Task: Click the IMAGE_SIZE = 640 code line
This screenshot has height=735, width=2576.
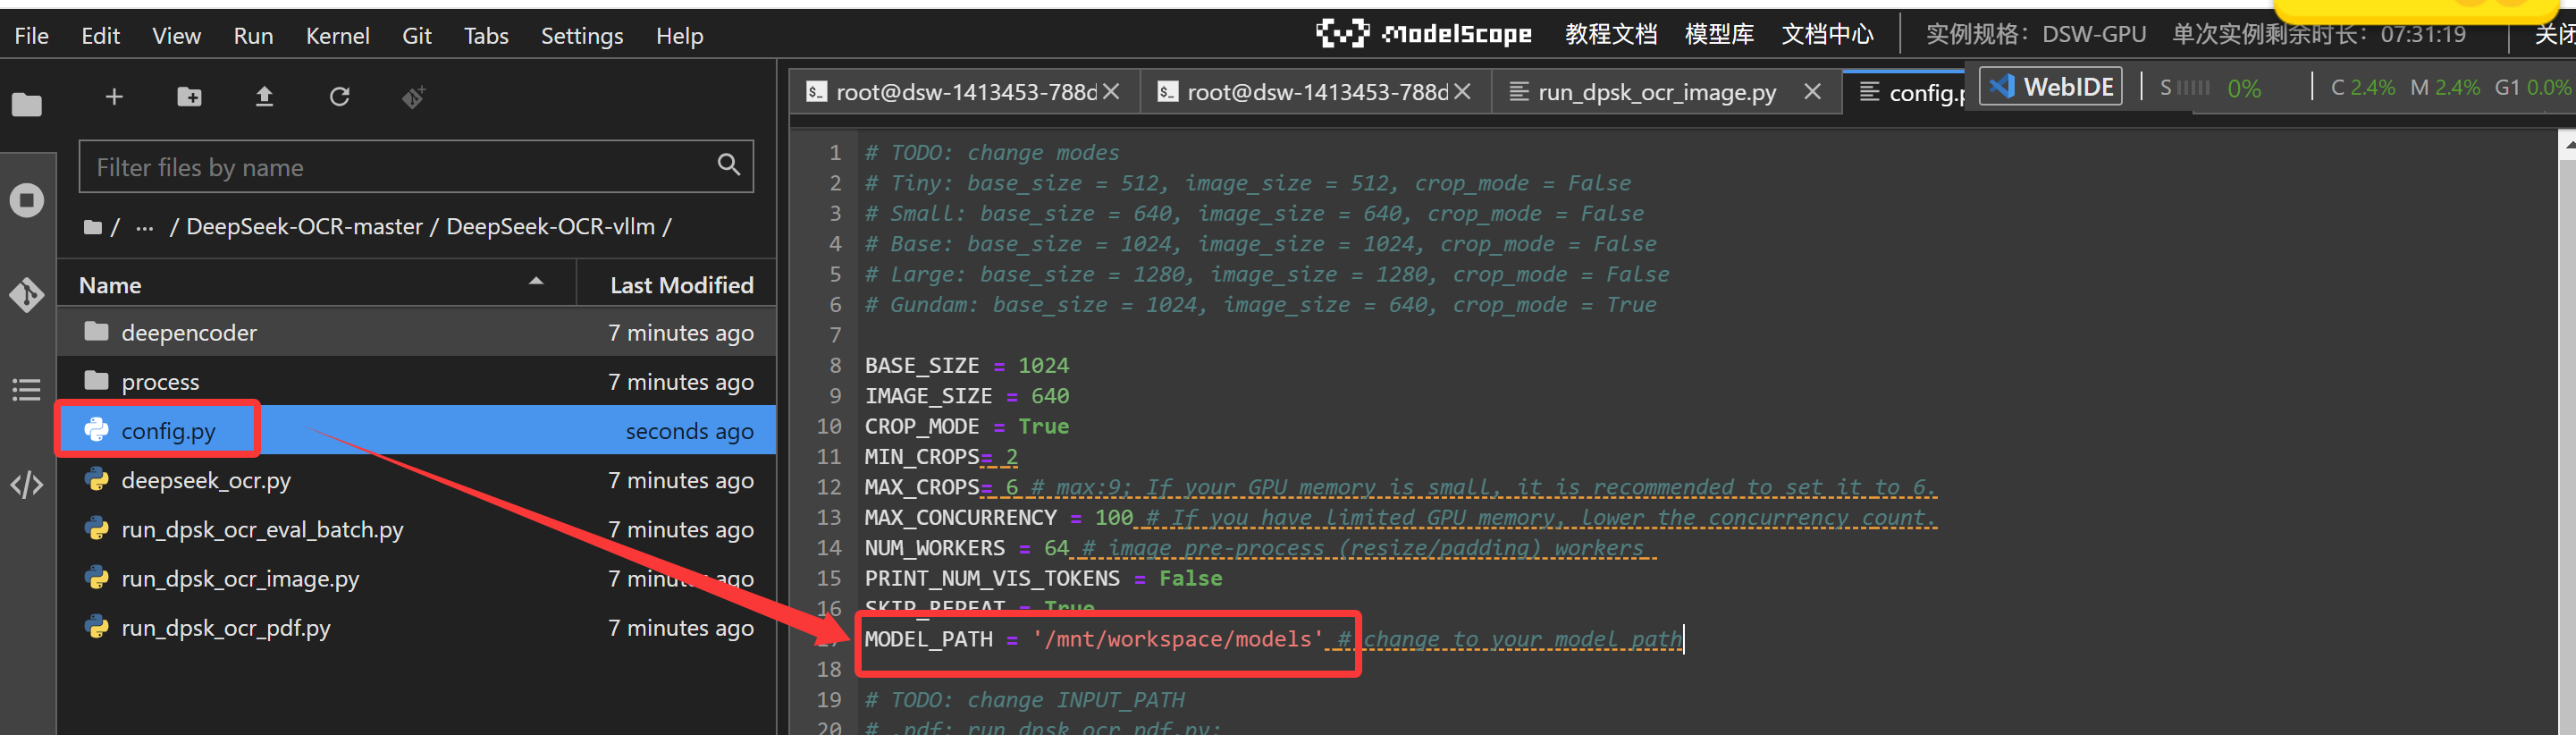Action: tap(966, 396)
